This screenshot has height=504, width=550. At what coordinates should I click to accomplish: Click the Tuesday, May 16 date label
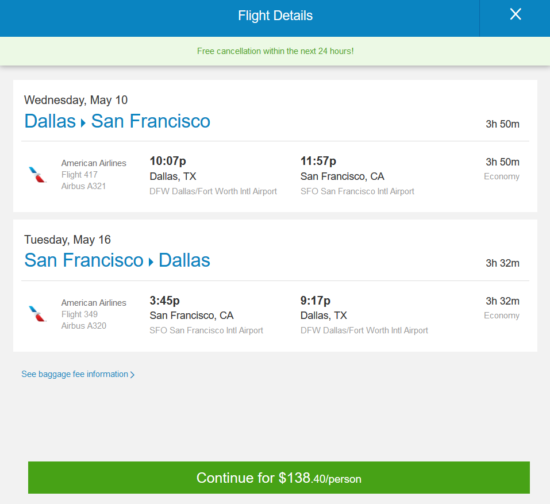pyautogui.click(x=67, y=240)
